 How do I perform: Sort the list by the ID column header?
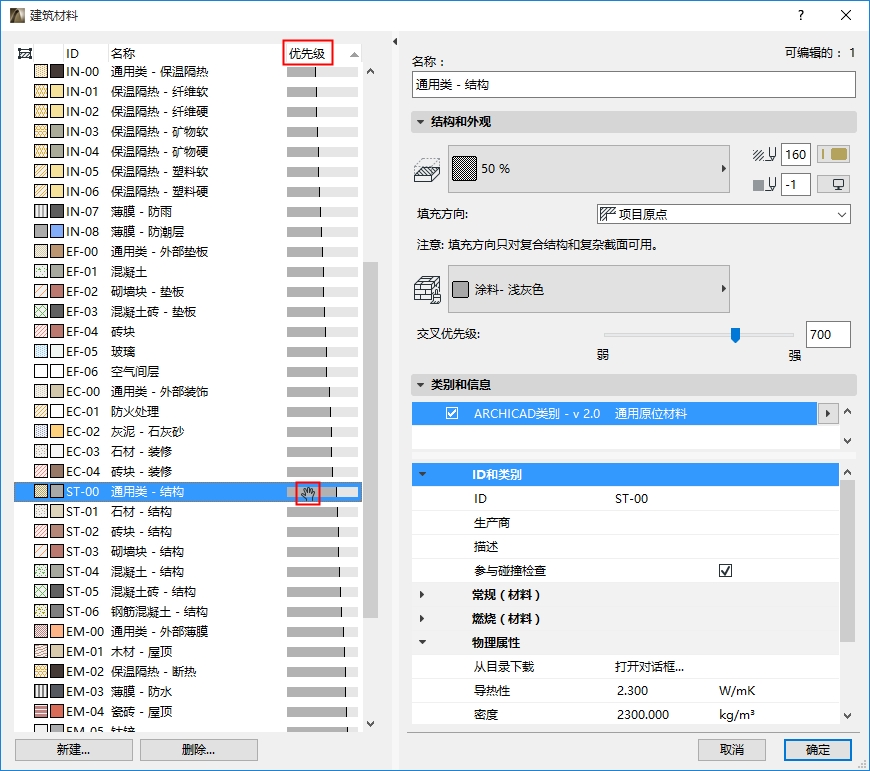coord(85,54)
